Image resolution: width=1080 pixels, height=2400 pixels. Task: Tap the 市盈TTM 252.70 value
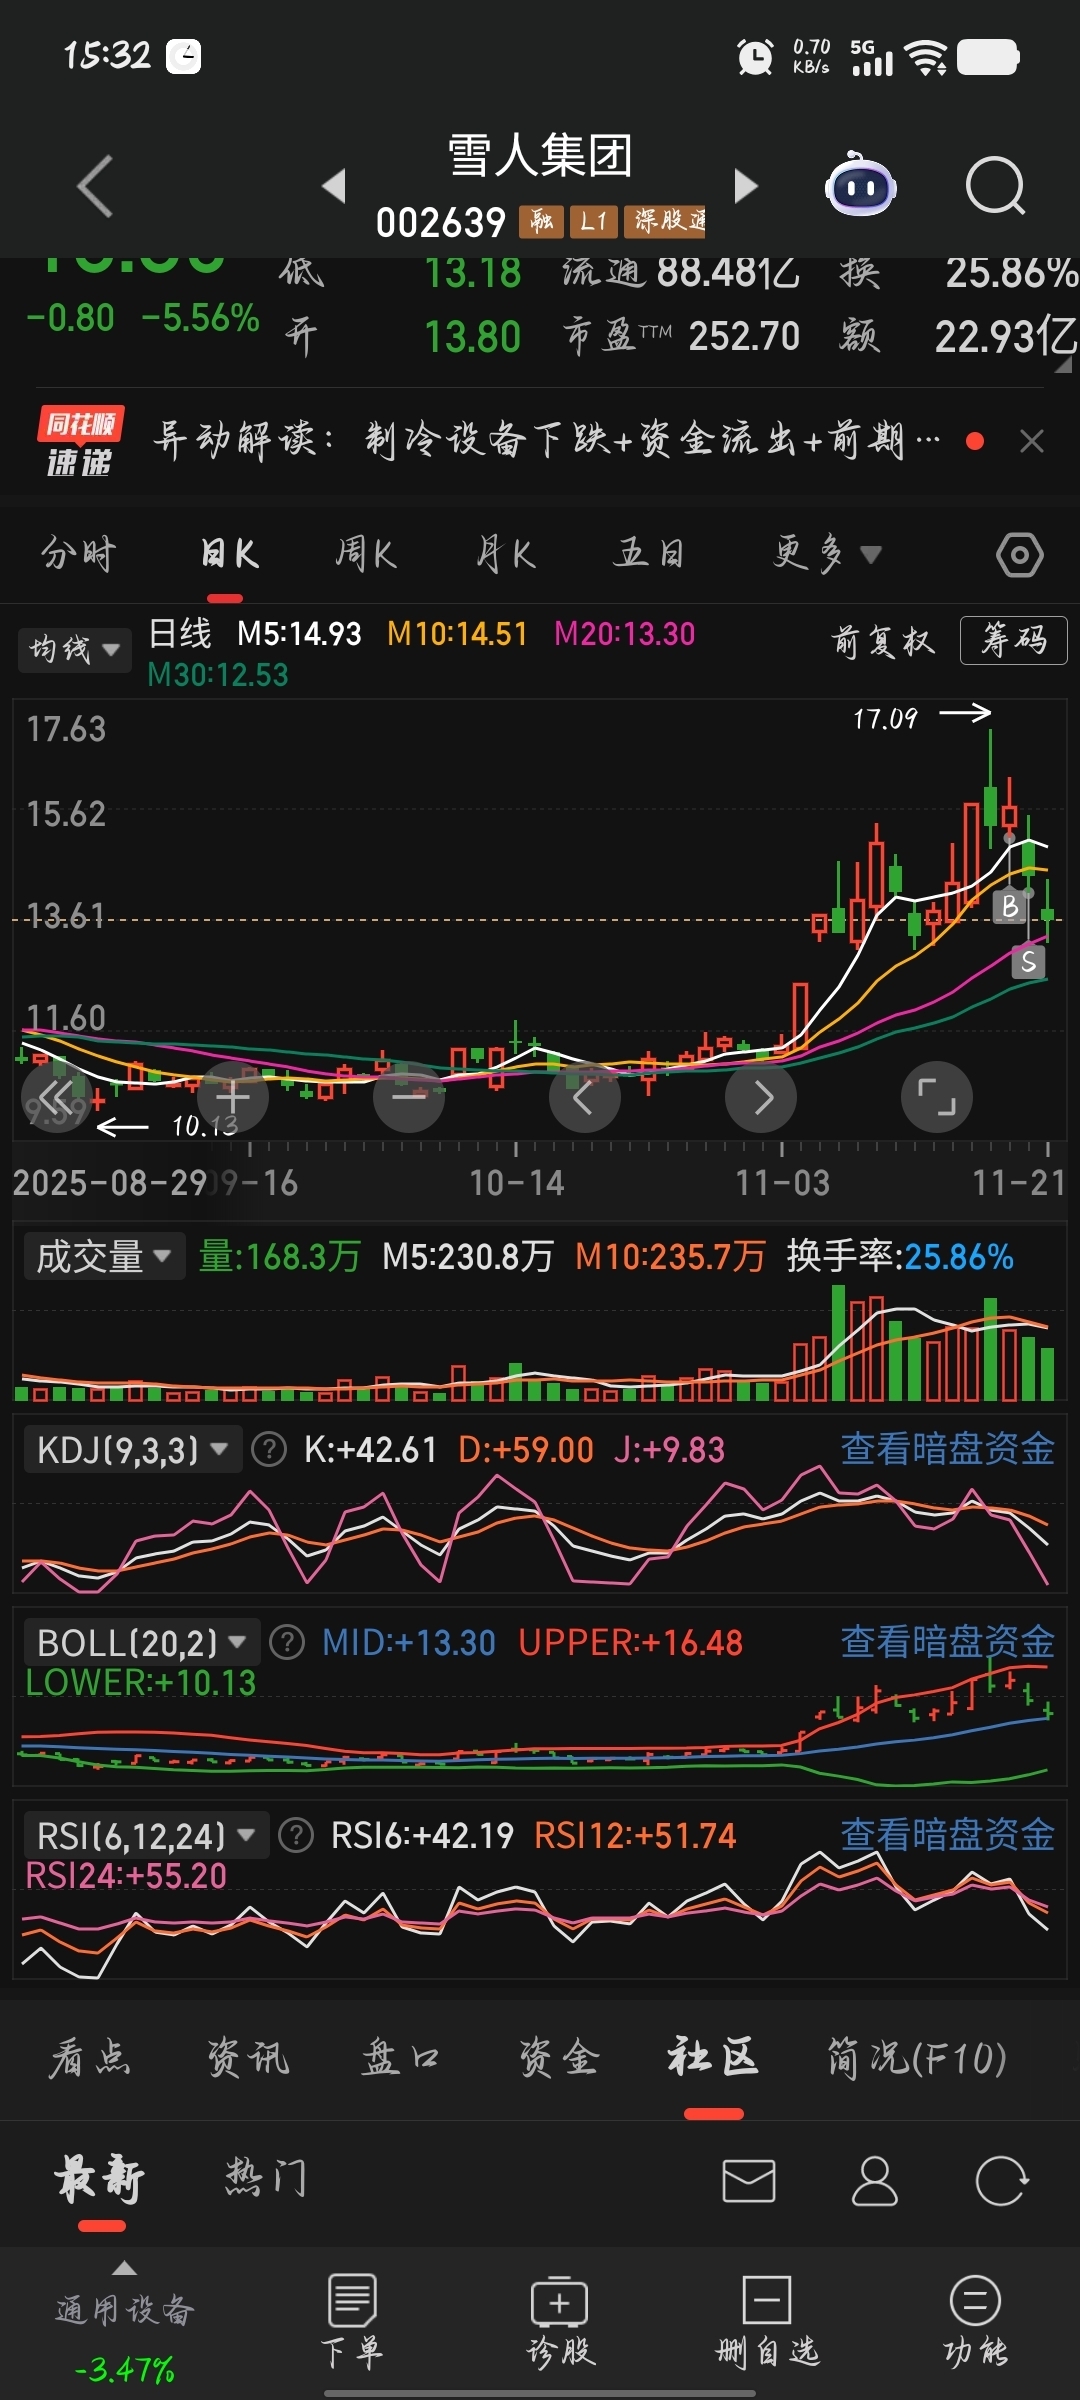(x=744, y=337)
